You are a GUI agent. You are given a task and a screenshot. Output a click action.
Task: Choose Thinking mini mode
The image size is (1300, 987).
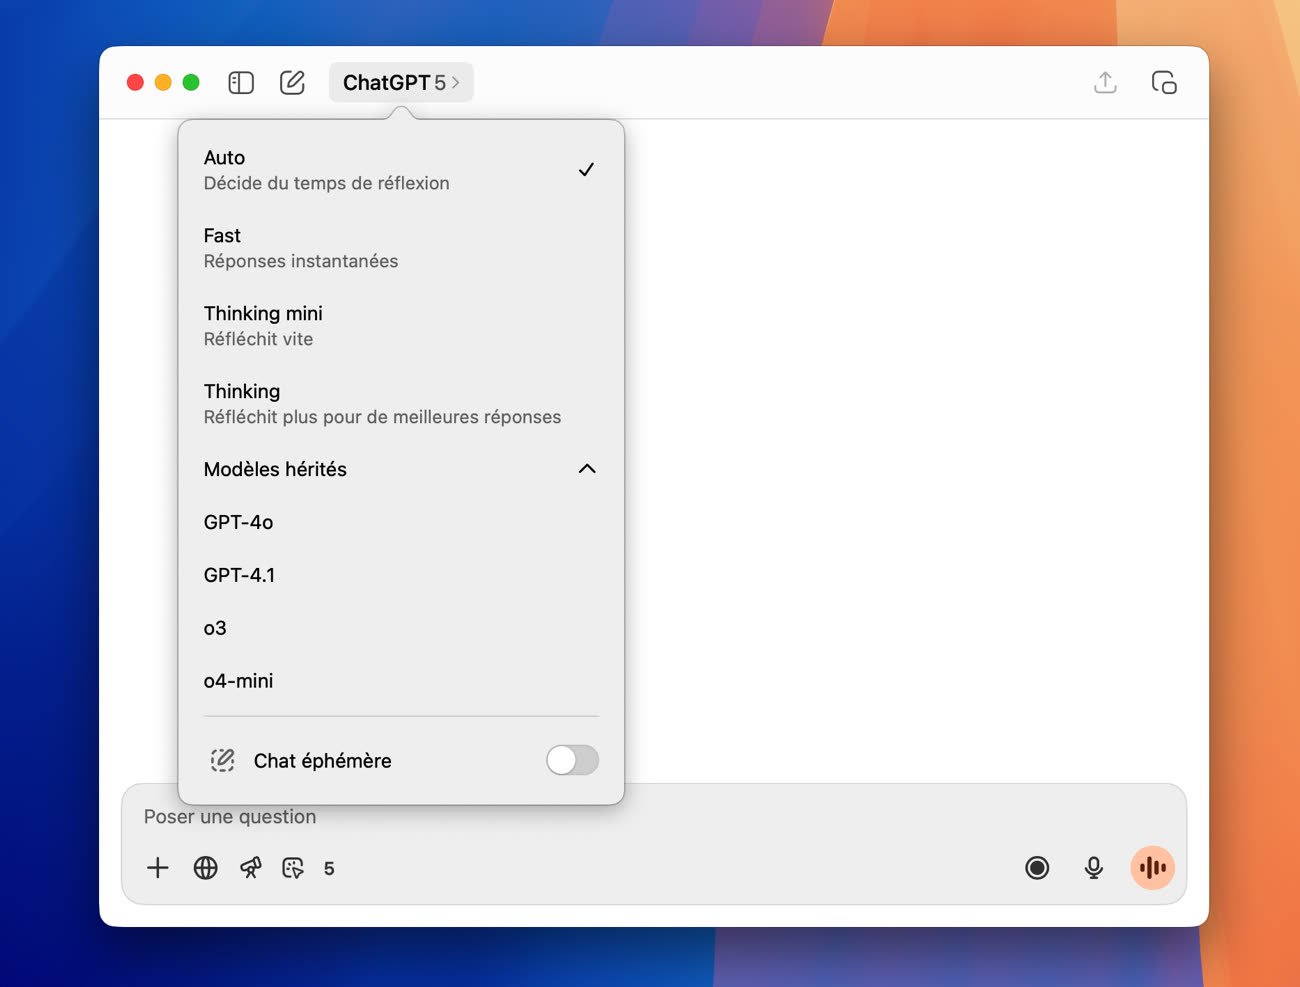click(401, 326)
